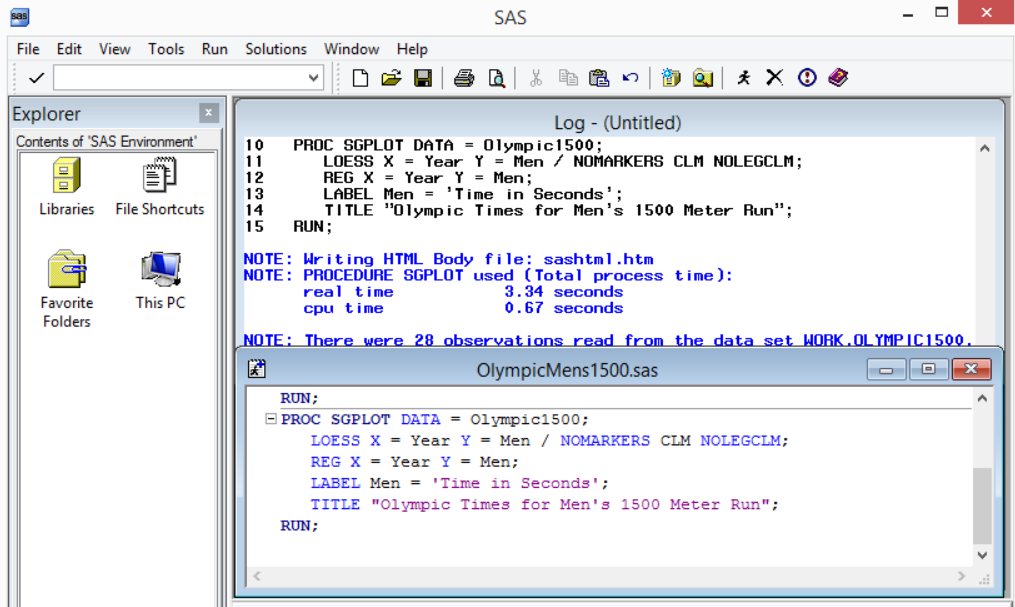
Task: Click the LOESS statement line in editor
Action: [x=550, y=441]
